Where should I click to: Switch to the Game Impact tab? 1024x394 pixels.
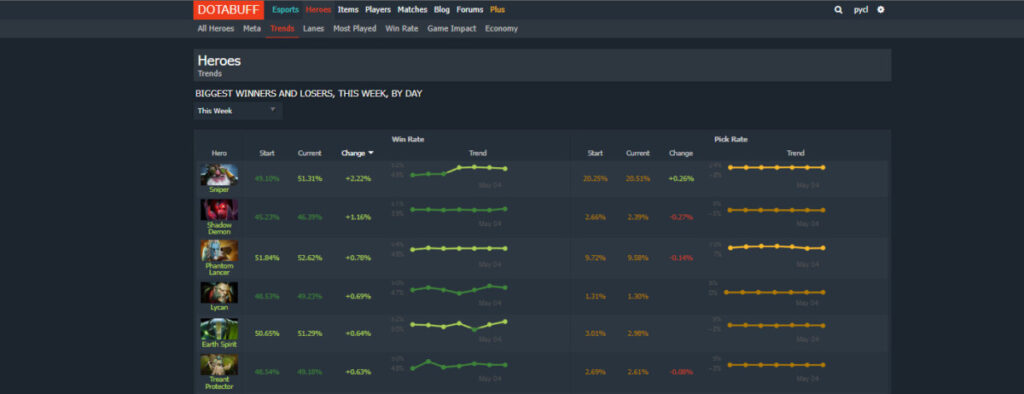click(451, 29)
